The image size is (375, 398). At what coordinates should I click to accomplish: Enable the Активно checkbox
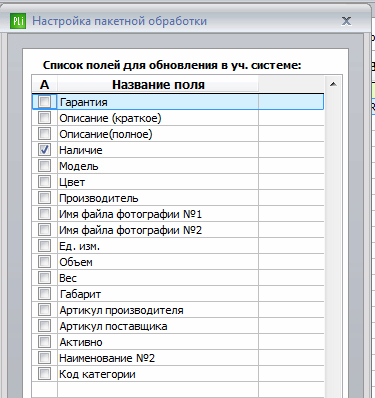tap(44, 341)
